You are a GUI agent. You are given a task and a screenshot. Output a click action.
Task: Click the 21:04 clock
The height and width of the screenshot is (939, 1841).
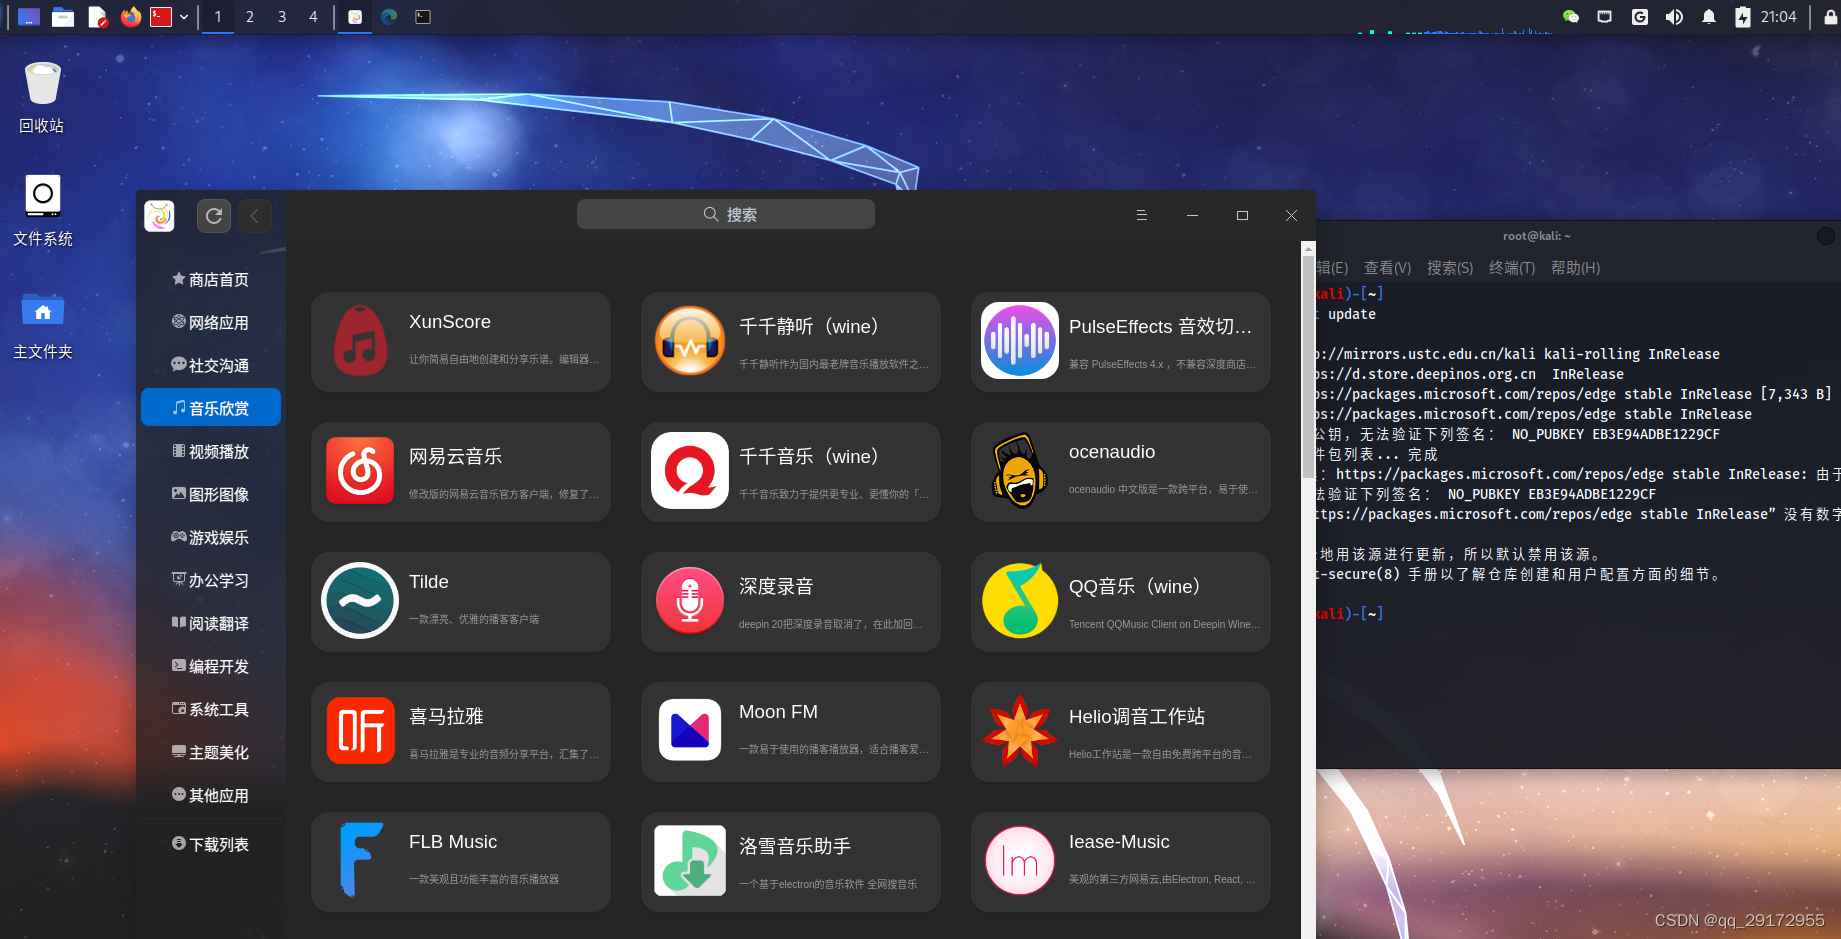pos(1778,17)
